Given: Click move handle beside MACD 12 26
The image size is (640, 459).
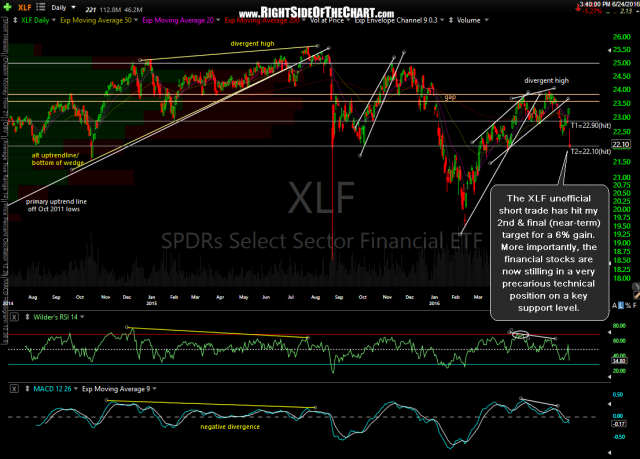Looking at the screenshot, I should tap(27, 389).
